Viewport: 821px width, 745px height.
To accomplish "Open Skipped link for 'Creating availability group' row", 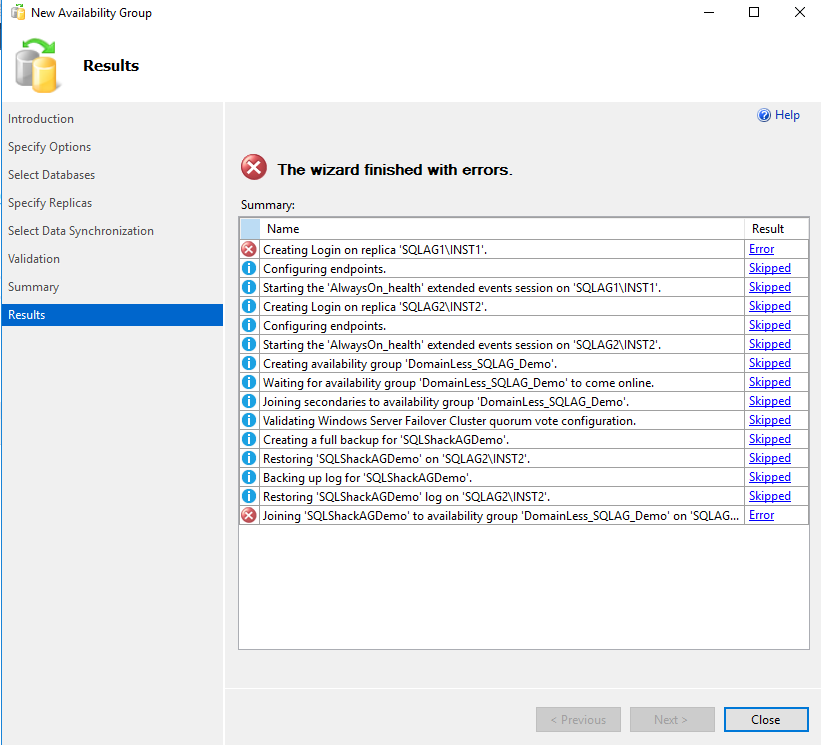I will point(769,363).
